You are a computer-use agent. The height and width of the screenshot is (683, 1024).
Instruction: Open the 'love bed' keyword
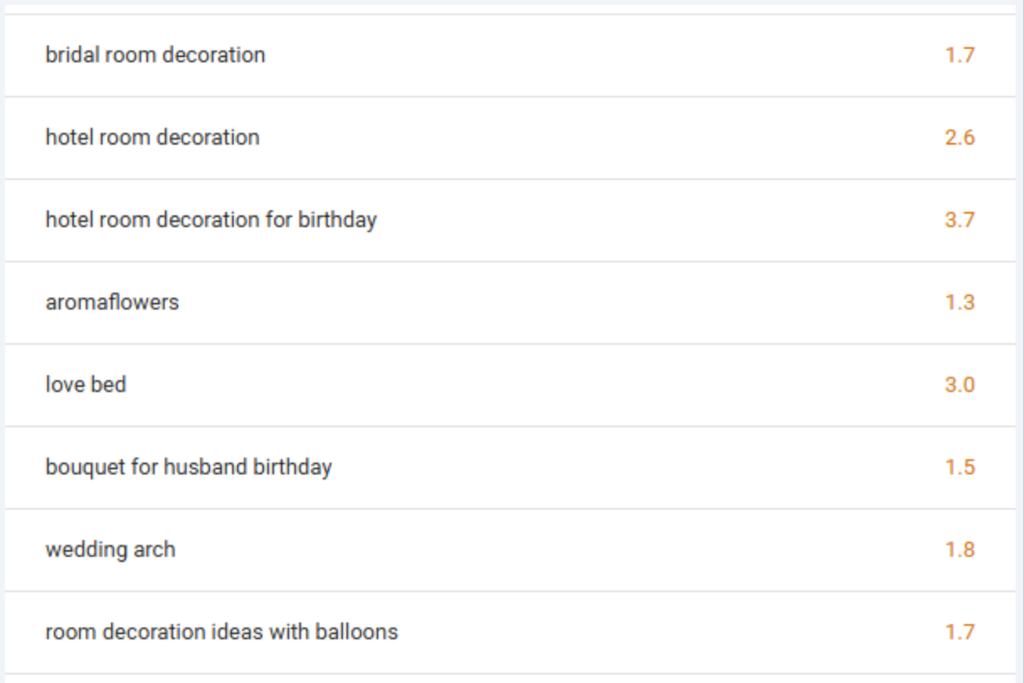[86, 384]
